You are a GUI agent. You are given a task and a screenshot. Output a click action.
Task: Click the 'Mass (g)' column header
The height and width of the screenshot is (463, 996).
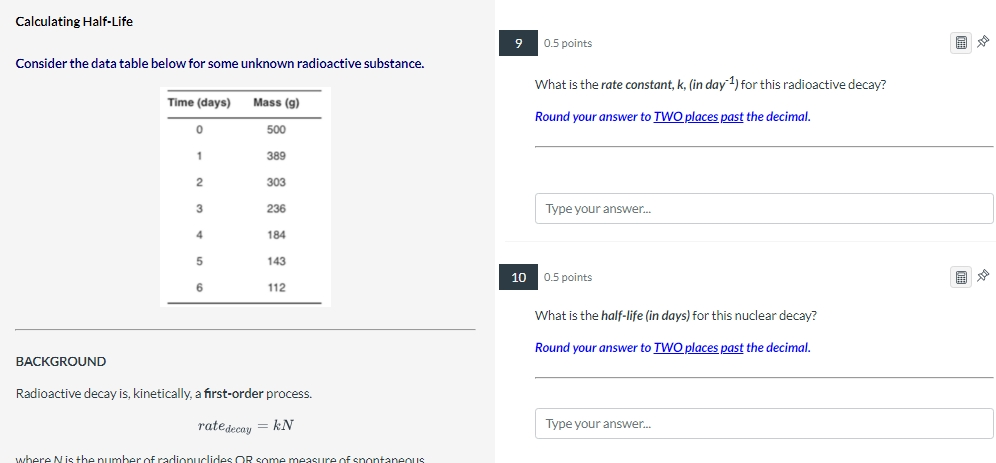pyautogui.click(x=276, y=103)
